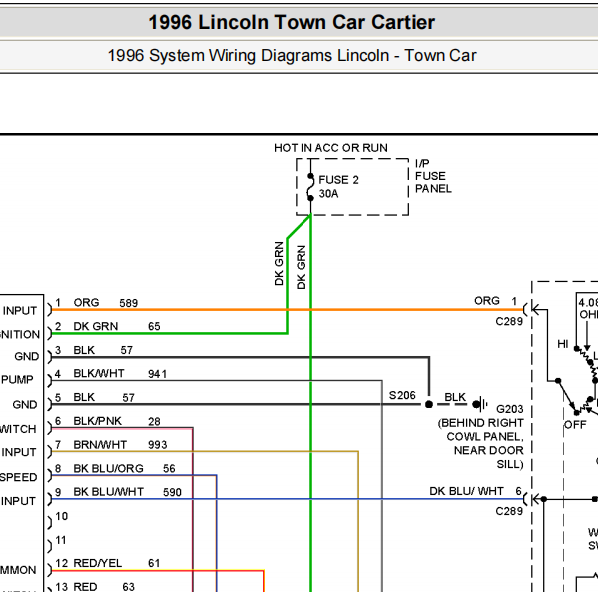Click circuit number '63' on the RED wire
Screen dimensions: 598x592
point(128,587)
